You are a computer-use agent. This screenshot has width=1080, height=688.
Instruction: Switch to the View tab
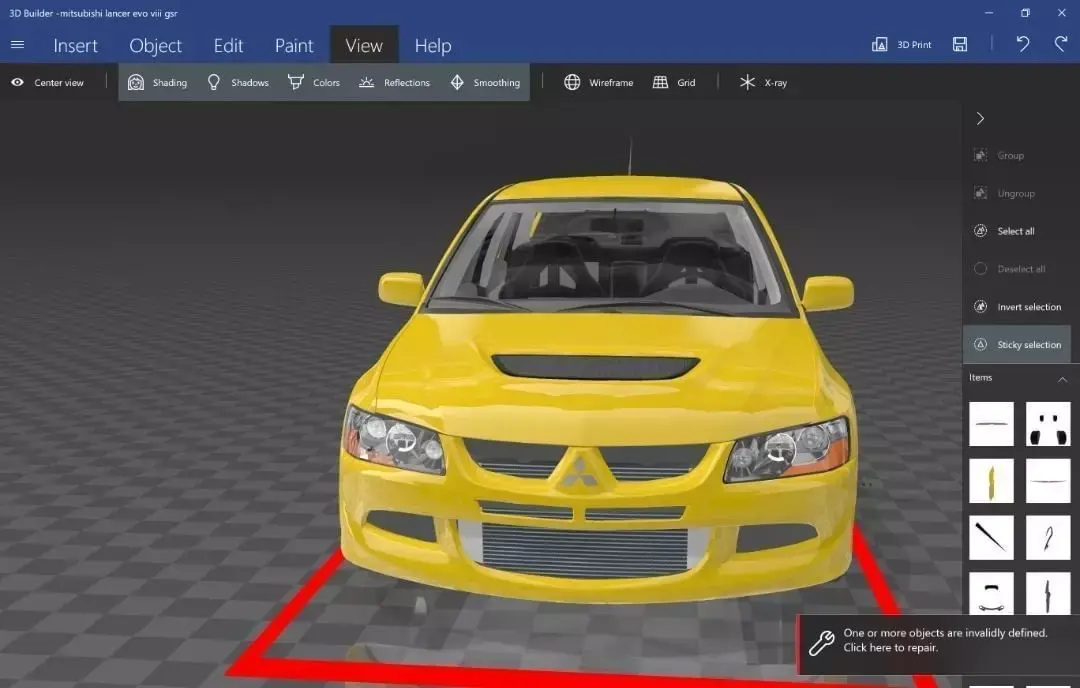[364, 45]
